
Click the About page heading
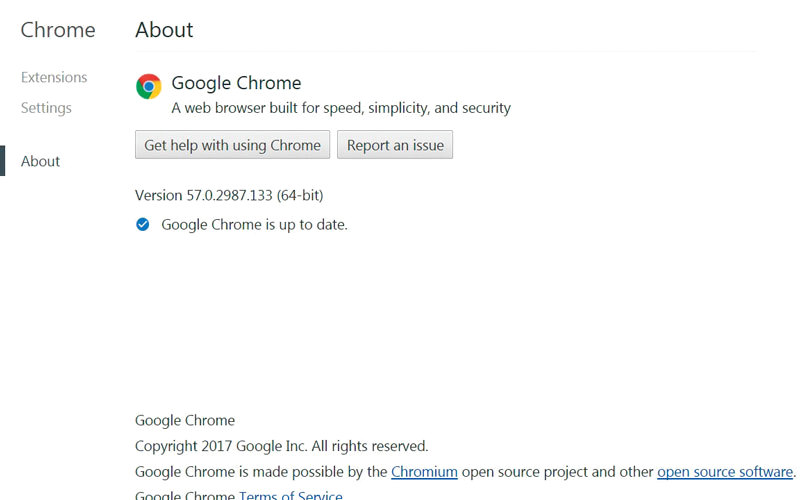tap(164, 30)
